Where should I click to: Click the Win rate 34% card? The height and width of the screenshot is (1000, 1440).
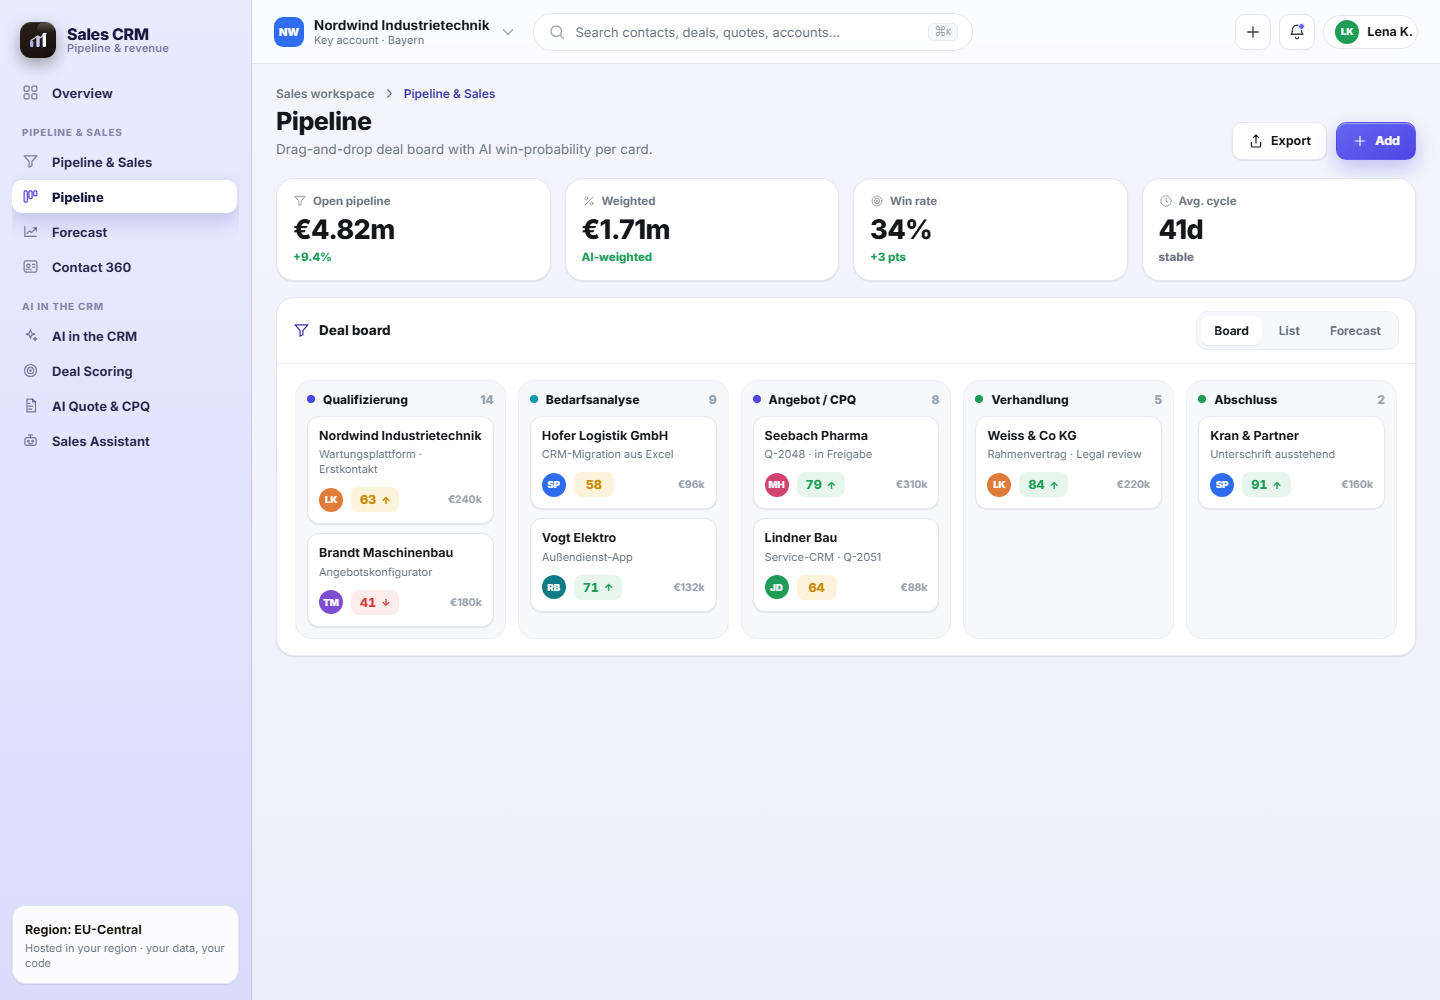pyautogui.click(x=990, y=230)
